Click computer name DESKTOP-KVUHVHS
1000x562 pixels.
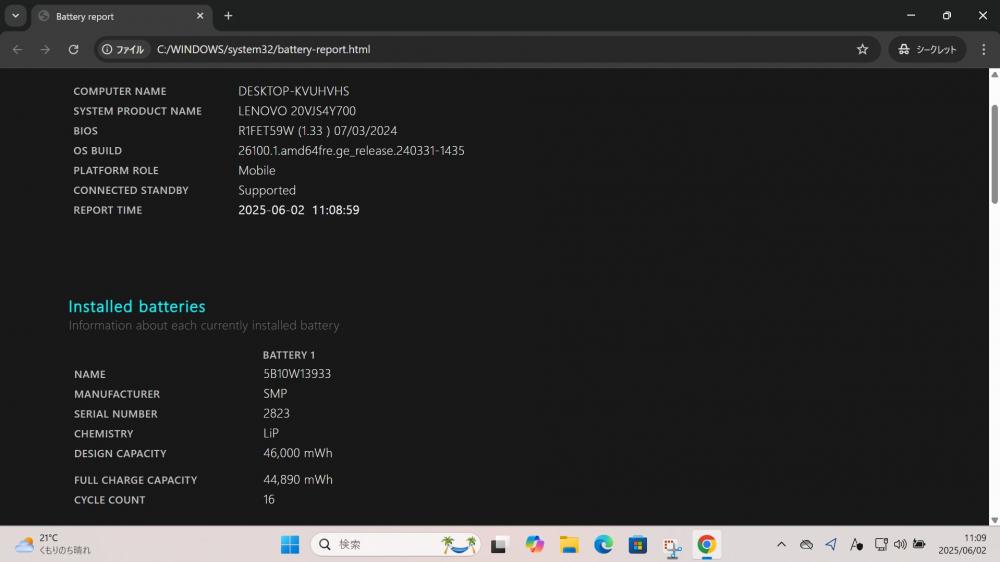tap(293, 91)
